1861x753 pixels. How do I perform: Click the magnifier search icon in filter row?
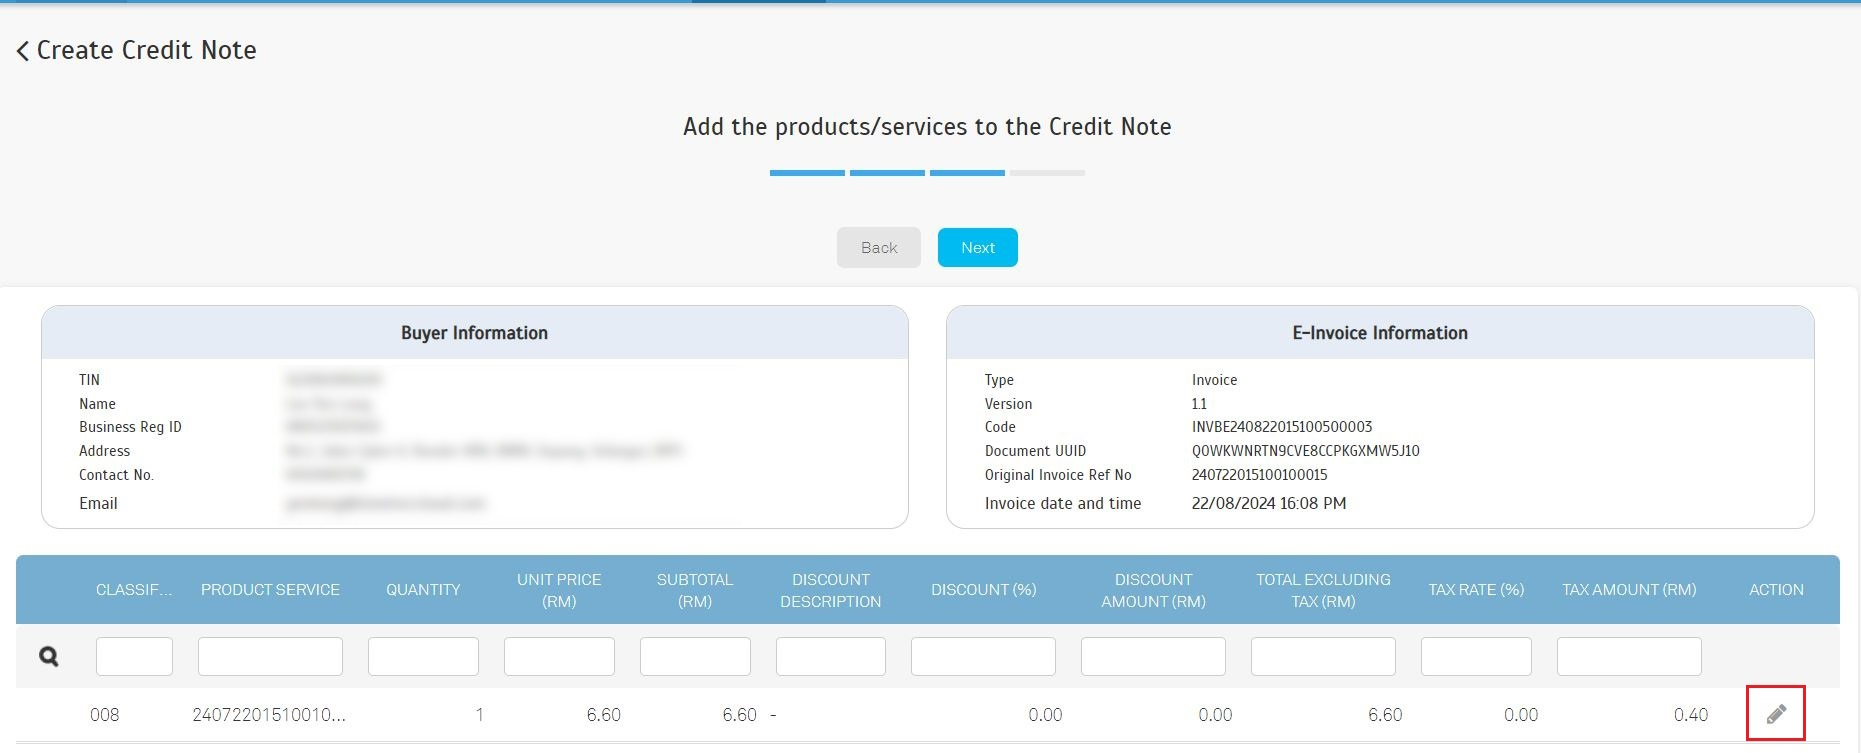click(48, 657)
